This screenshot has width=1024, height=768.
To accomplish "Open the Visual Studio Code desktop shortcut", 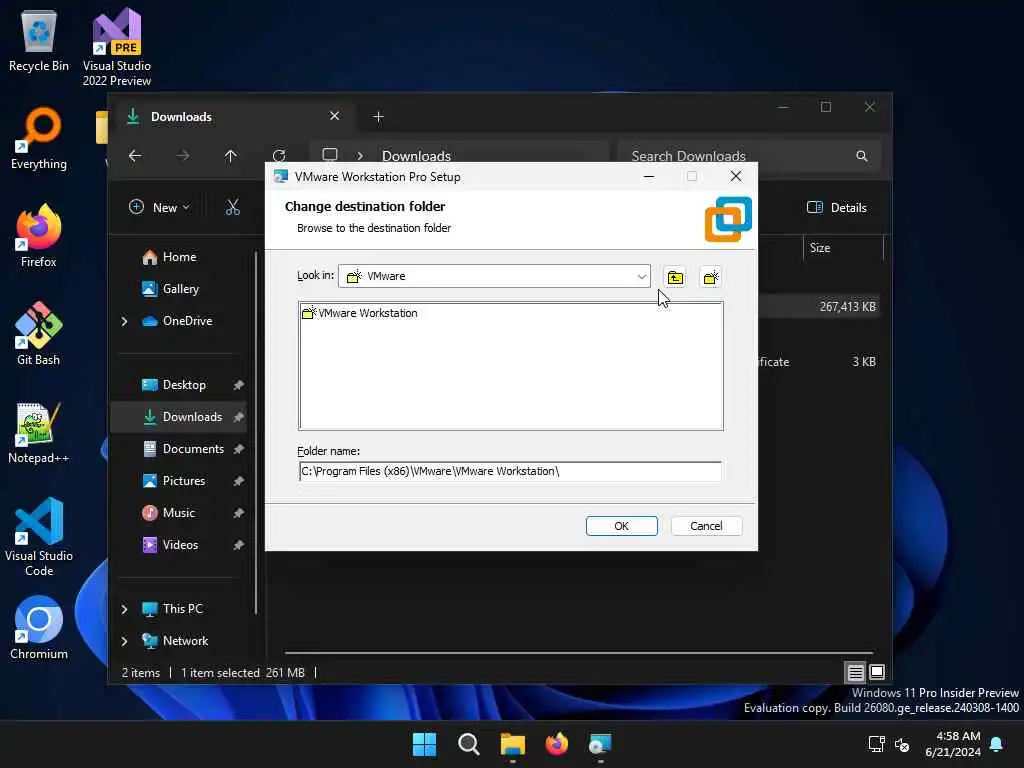I will (x=39, y=537).
